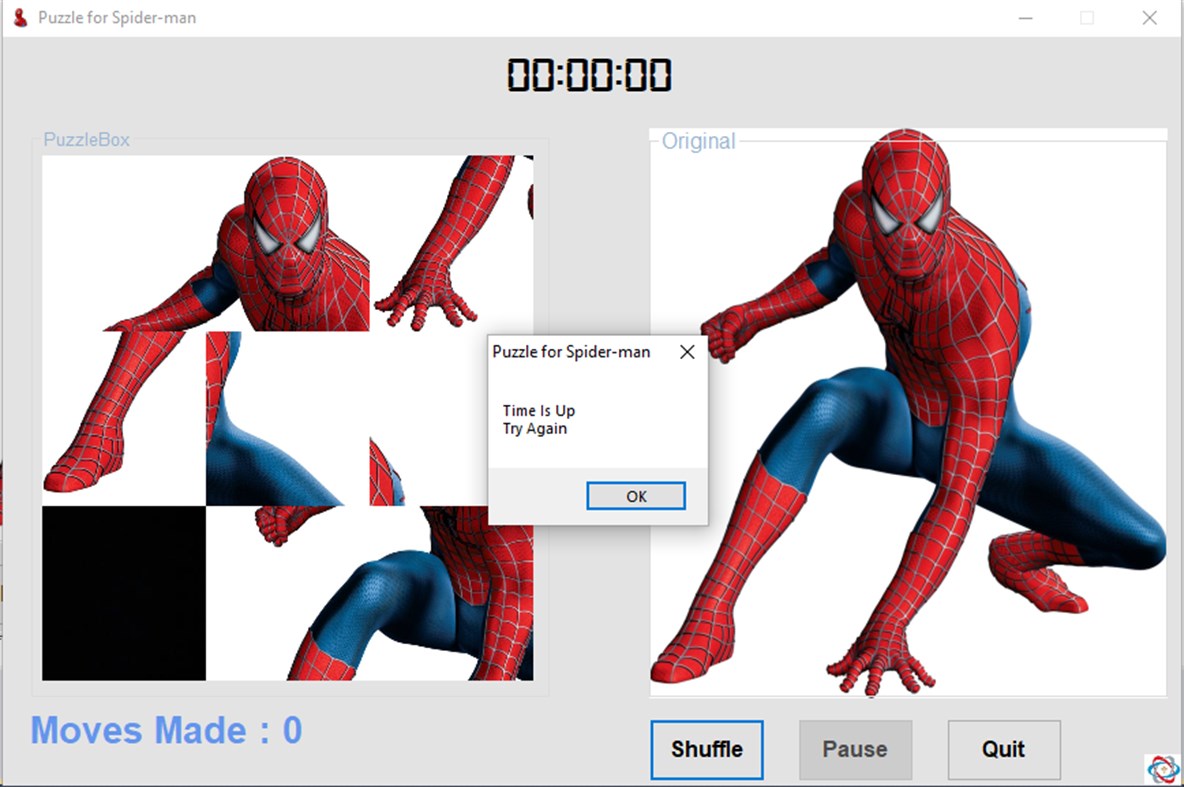Click the Quit button
This screenshot has width=1184, height=787.
click(x=1003, y=749)
